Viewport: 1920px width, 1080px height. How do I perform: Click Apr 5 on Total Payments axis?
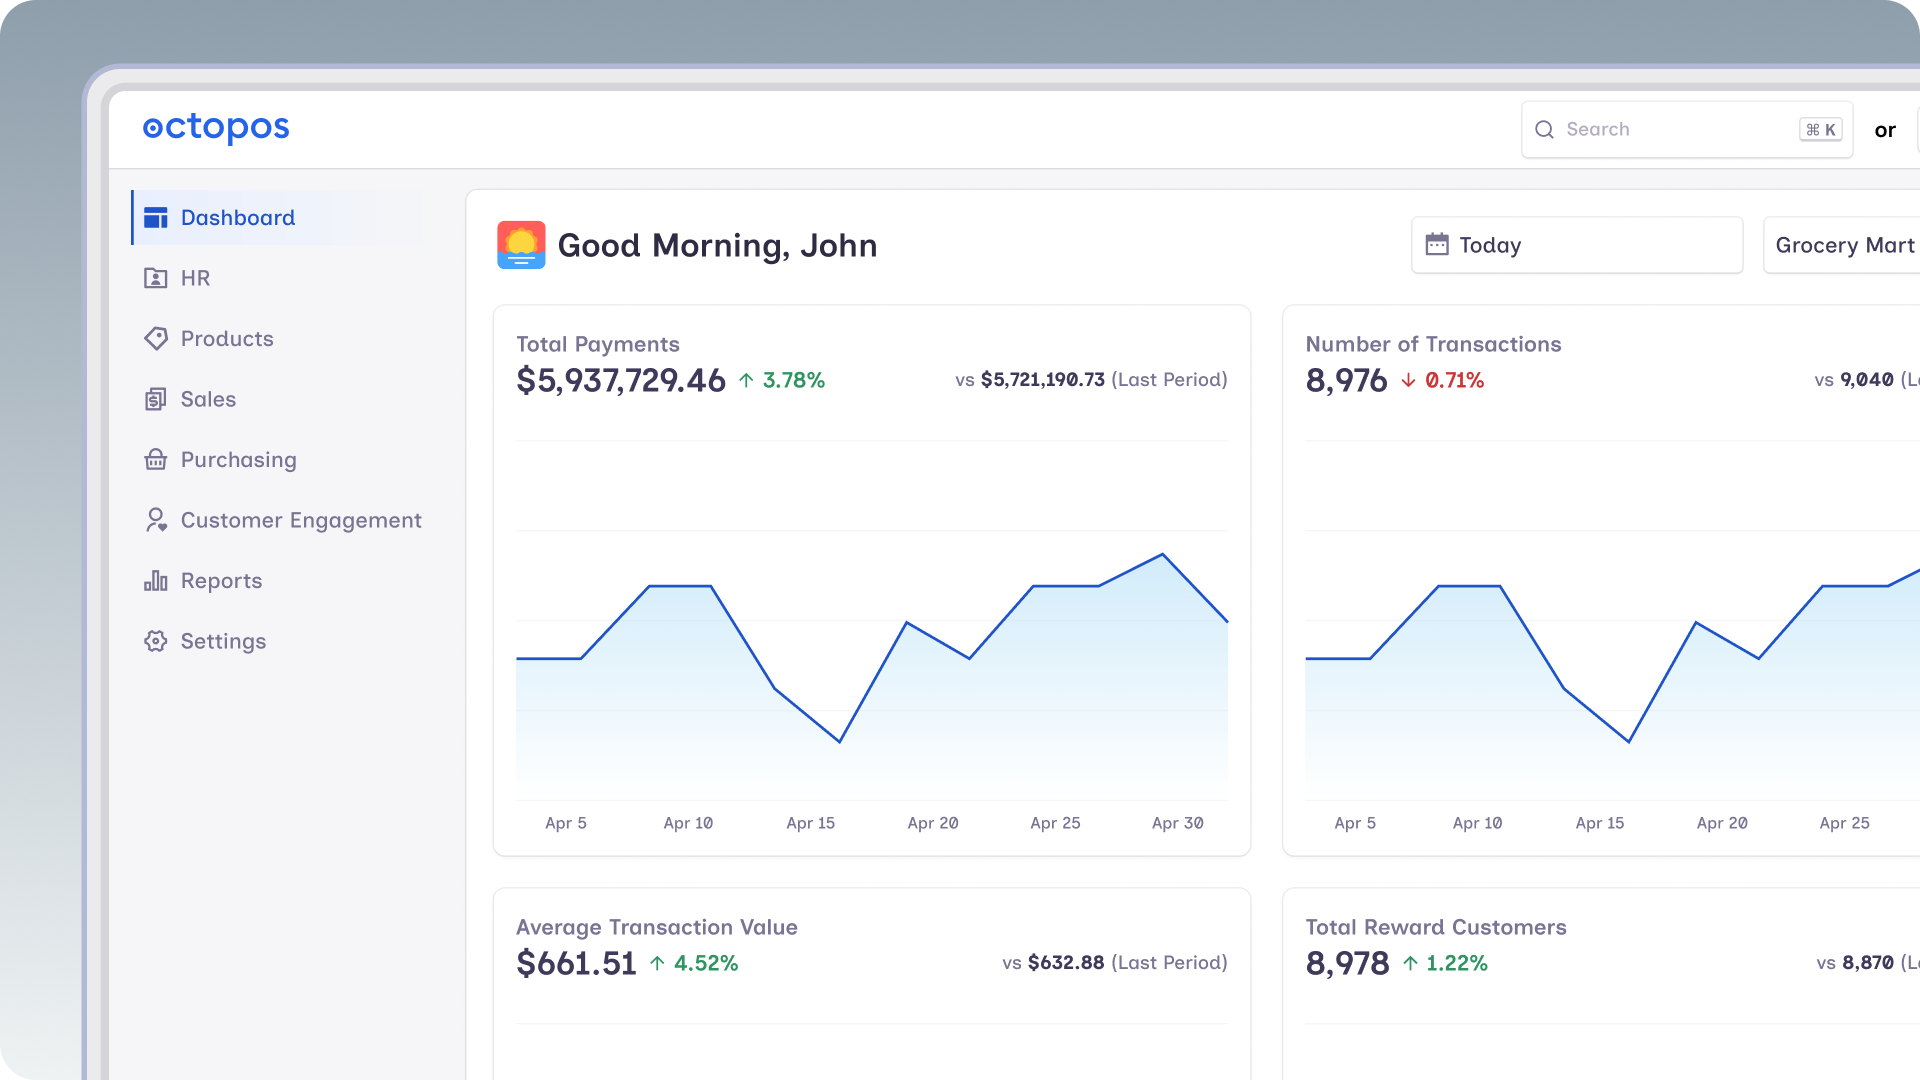point(566,823)
